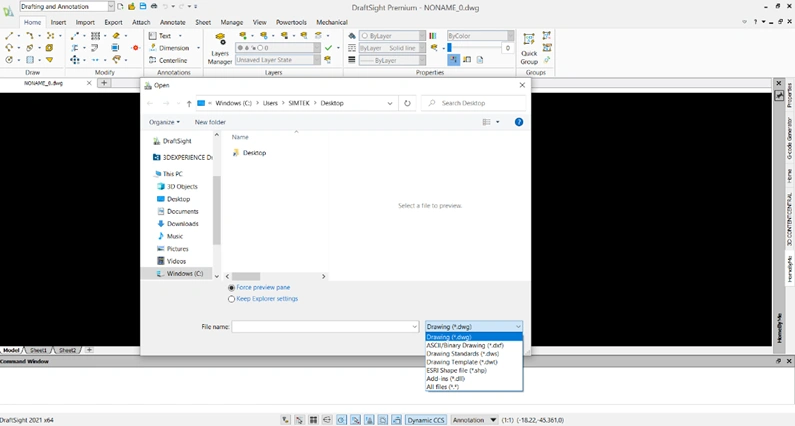Click the back arrow in Open dialog
This screenshot has width=795, height=426.
click(x=150, y=103)
